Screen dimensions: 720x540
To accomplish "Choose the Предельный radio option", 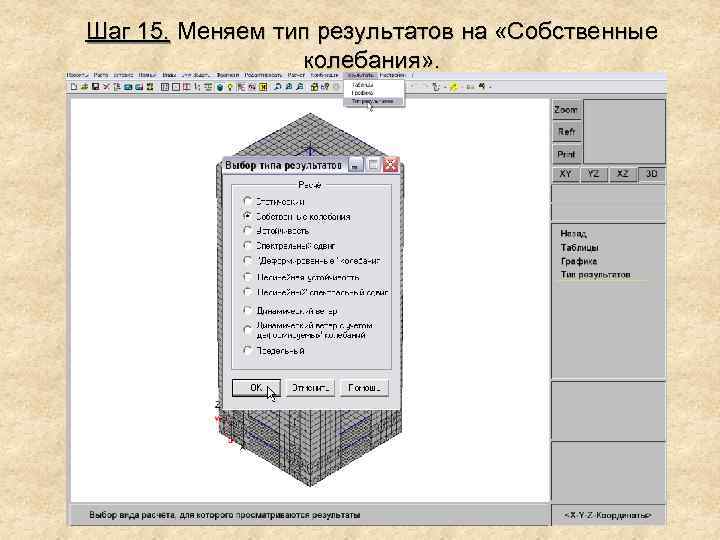I will coord(248,350).
